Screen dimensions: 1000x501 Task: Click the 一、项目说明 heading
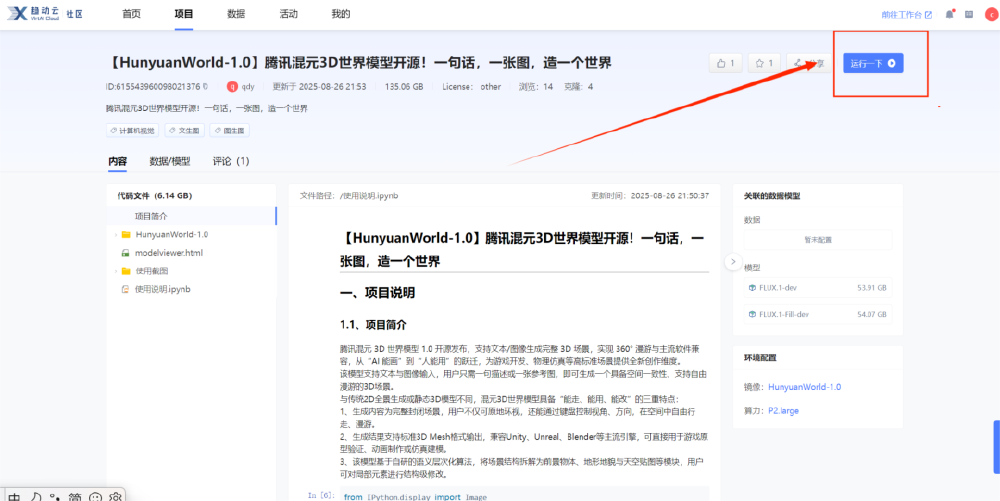378,293
